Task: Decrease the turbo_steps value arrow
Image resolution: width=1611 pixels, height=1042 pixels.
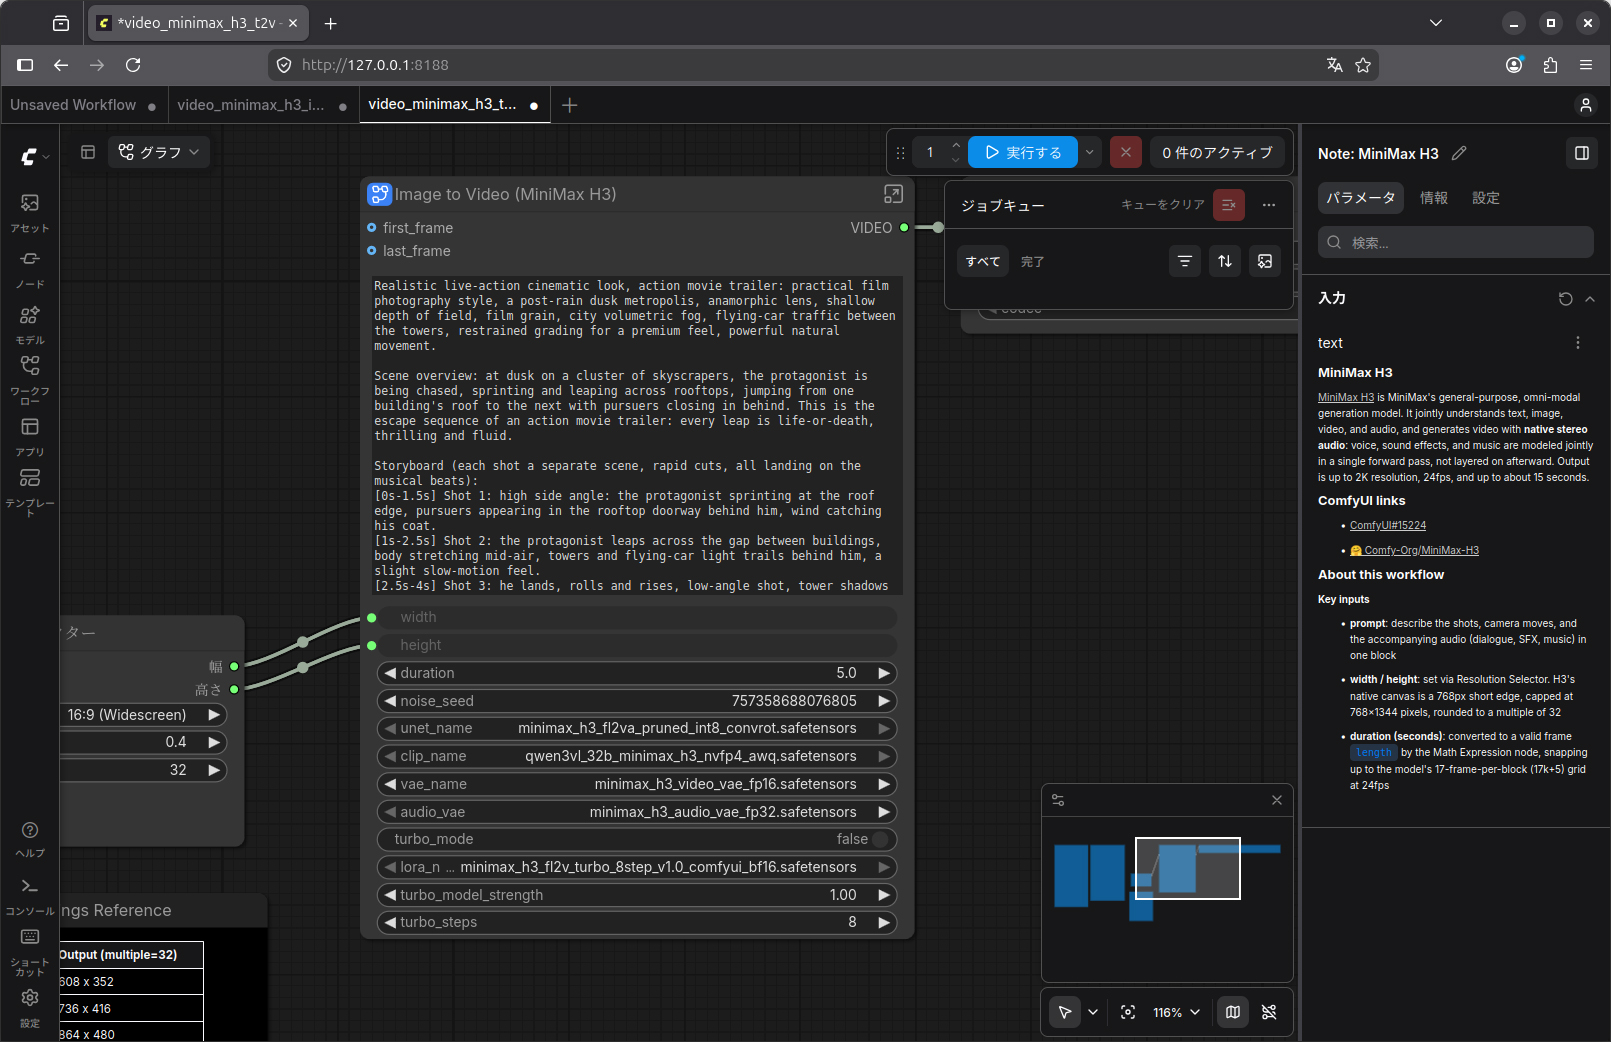Action: point(390,922)
